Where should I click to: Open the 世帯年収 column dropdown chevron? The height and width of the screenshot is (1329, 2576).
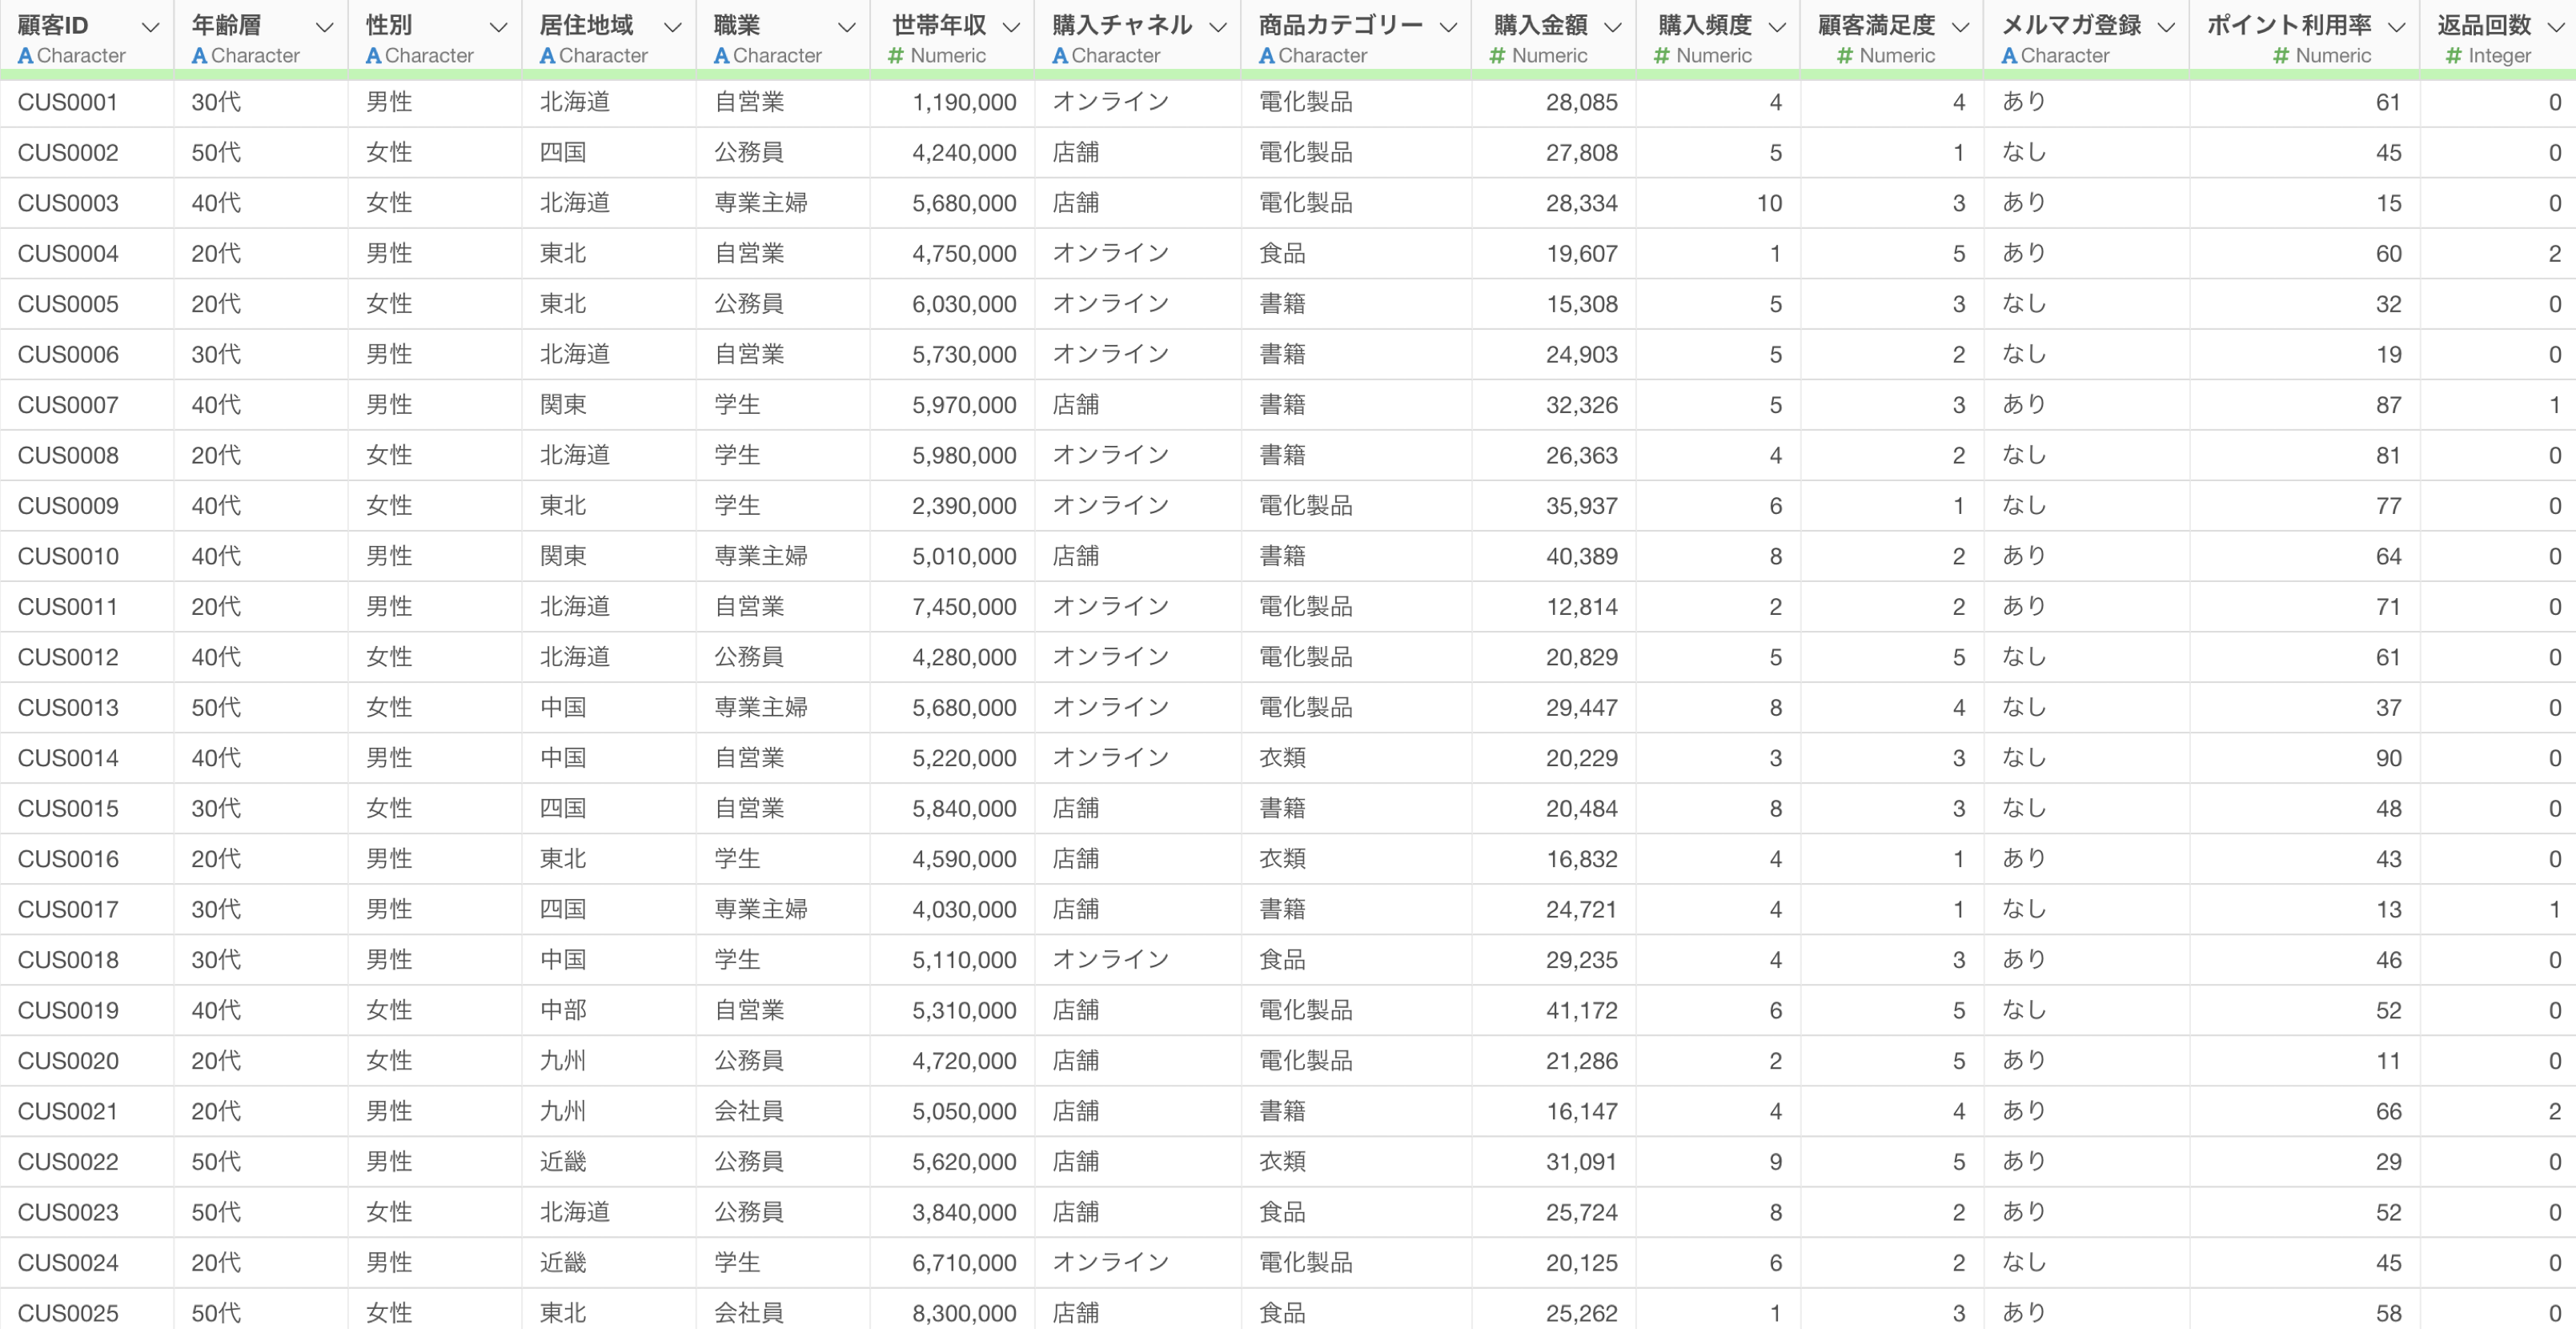point(1011,27)
